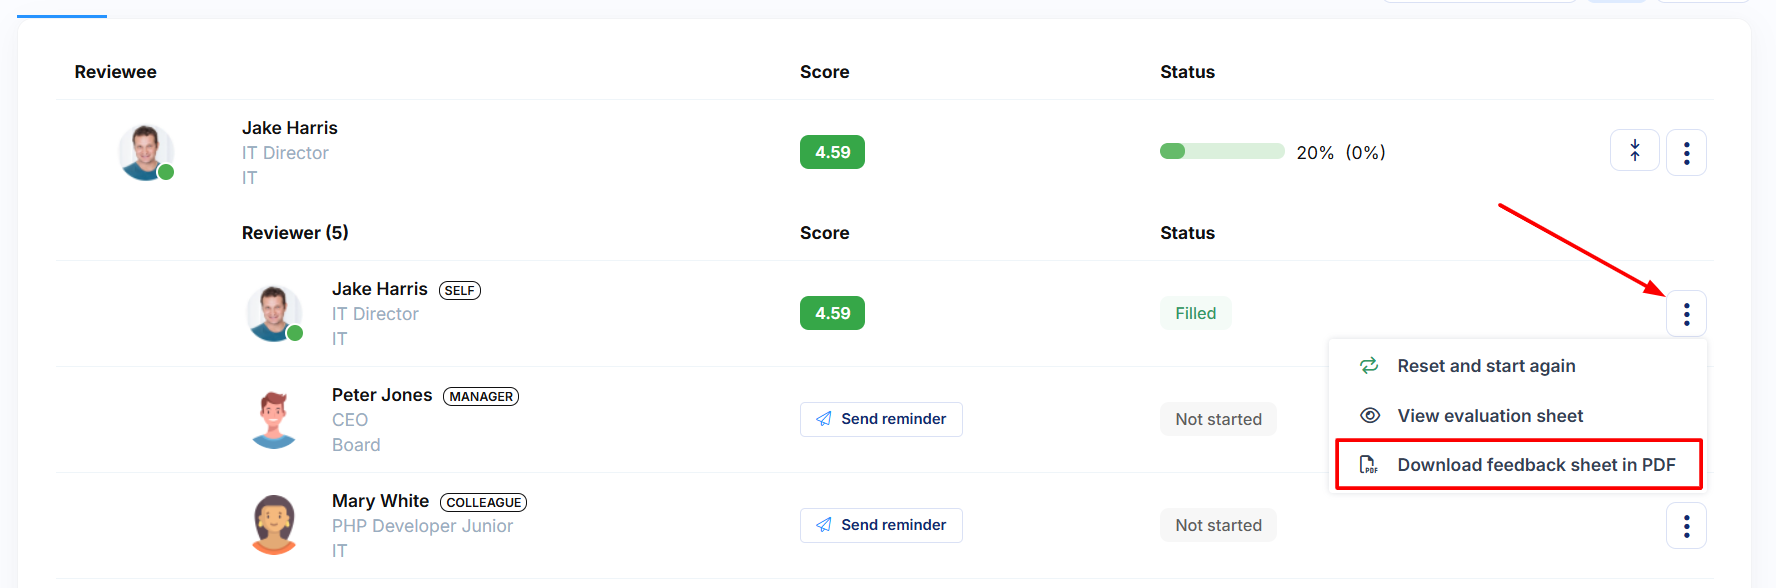This screenshot has width=1776, height=588.
Task: Select View evaluation sheet option
Action: 1490,416
